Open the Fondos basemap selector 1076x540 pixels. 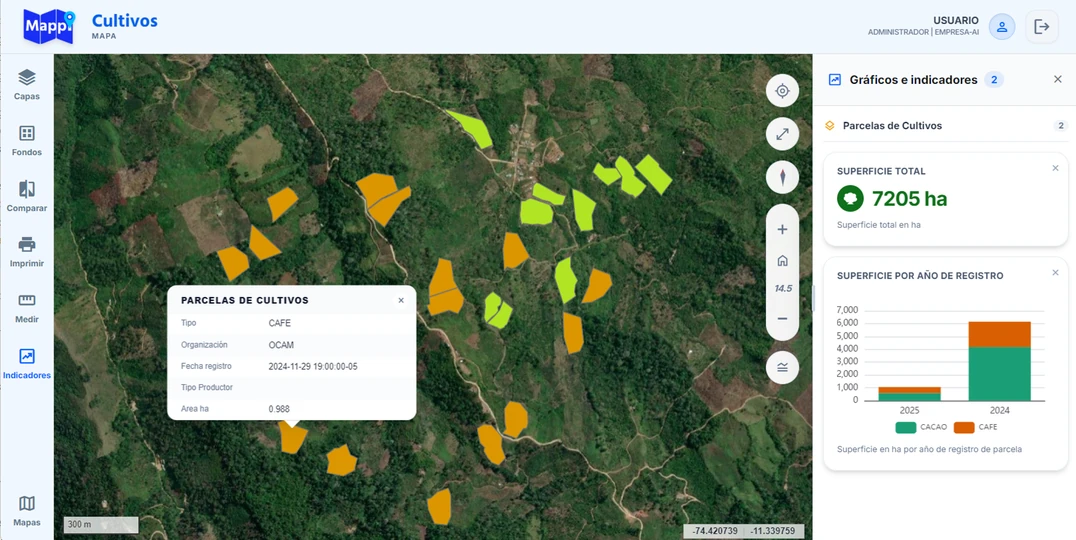click(27, 141)
